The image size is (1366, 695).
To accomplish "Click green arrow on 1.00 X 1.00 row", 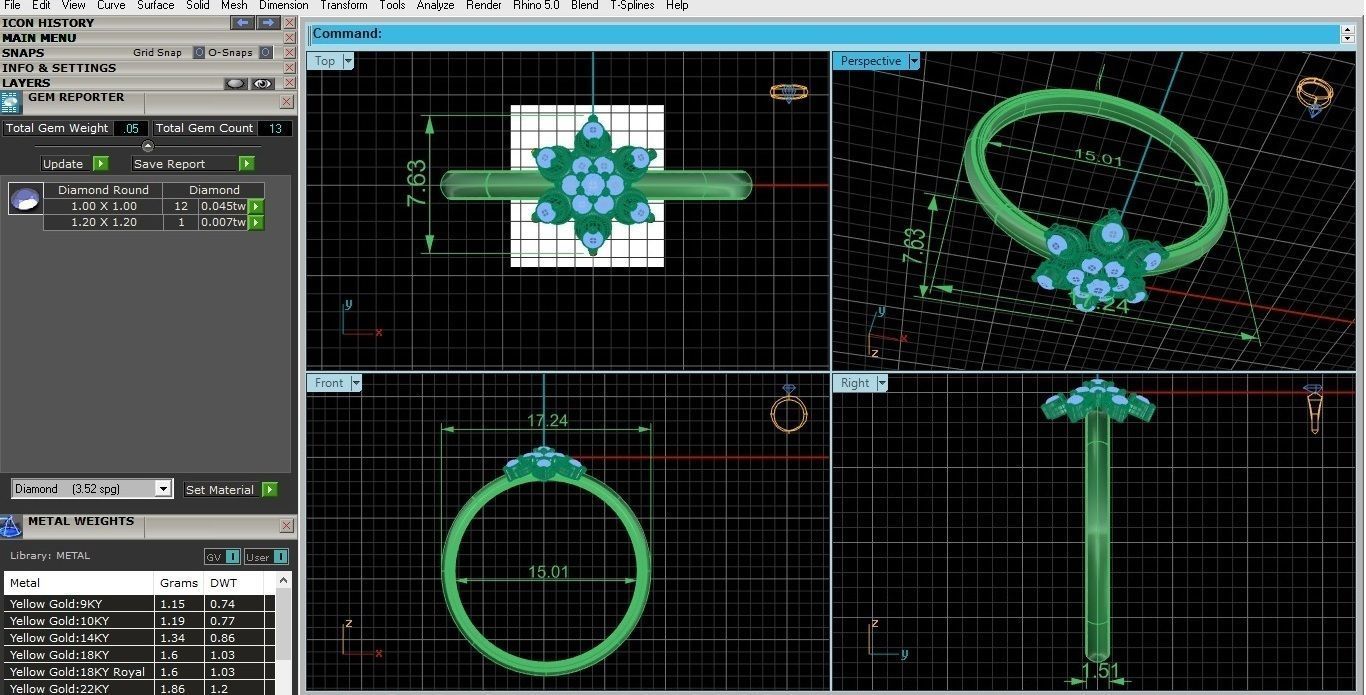I will point(256,206).
